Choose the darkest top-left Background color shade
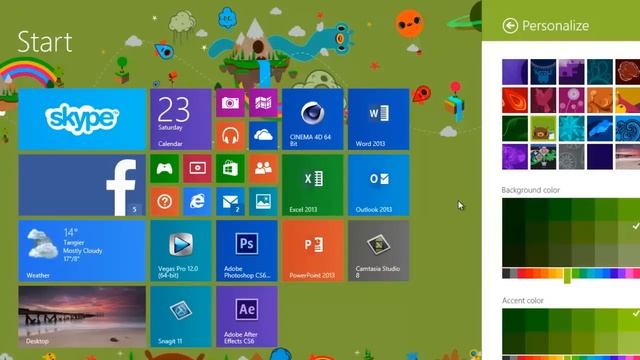Image resolution: width=640 pixels, height=360 pixels. pos(513,209)
